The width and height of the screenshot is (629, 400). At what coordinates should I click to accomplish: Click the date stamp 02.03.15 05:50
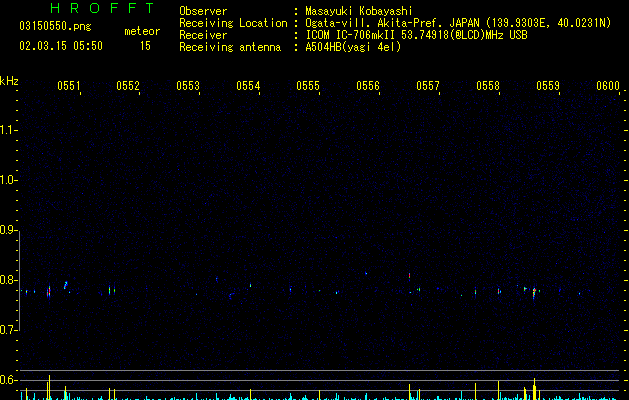61,46
